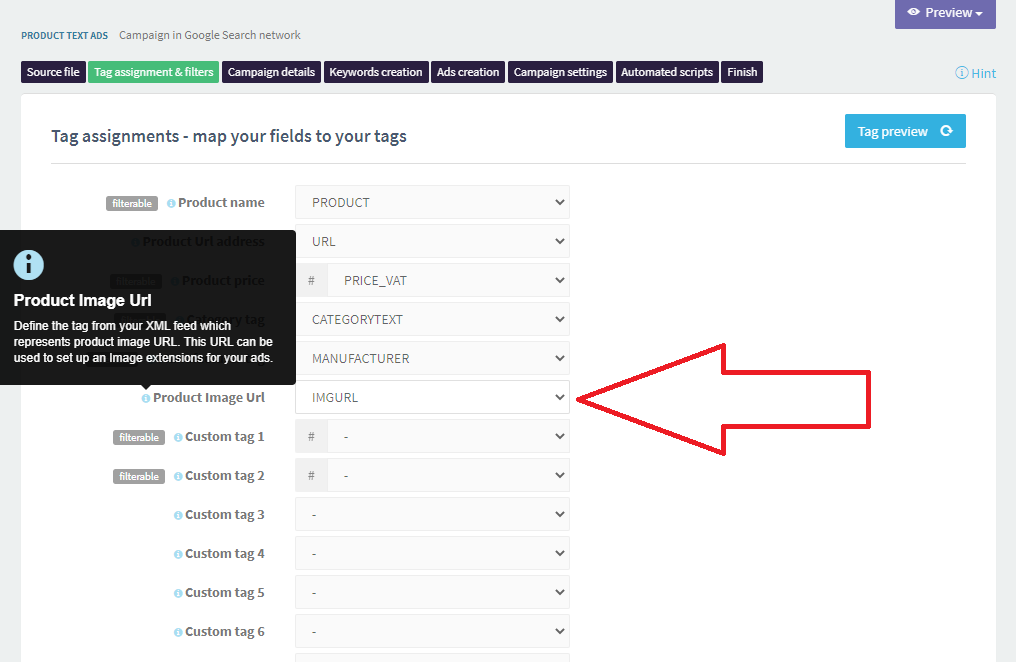Toggle the filterable badge for Custom tag 2
1016x662 pixels.
coord(138,476)
